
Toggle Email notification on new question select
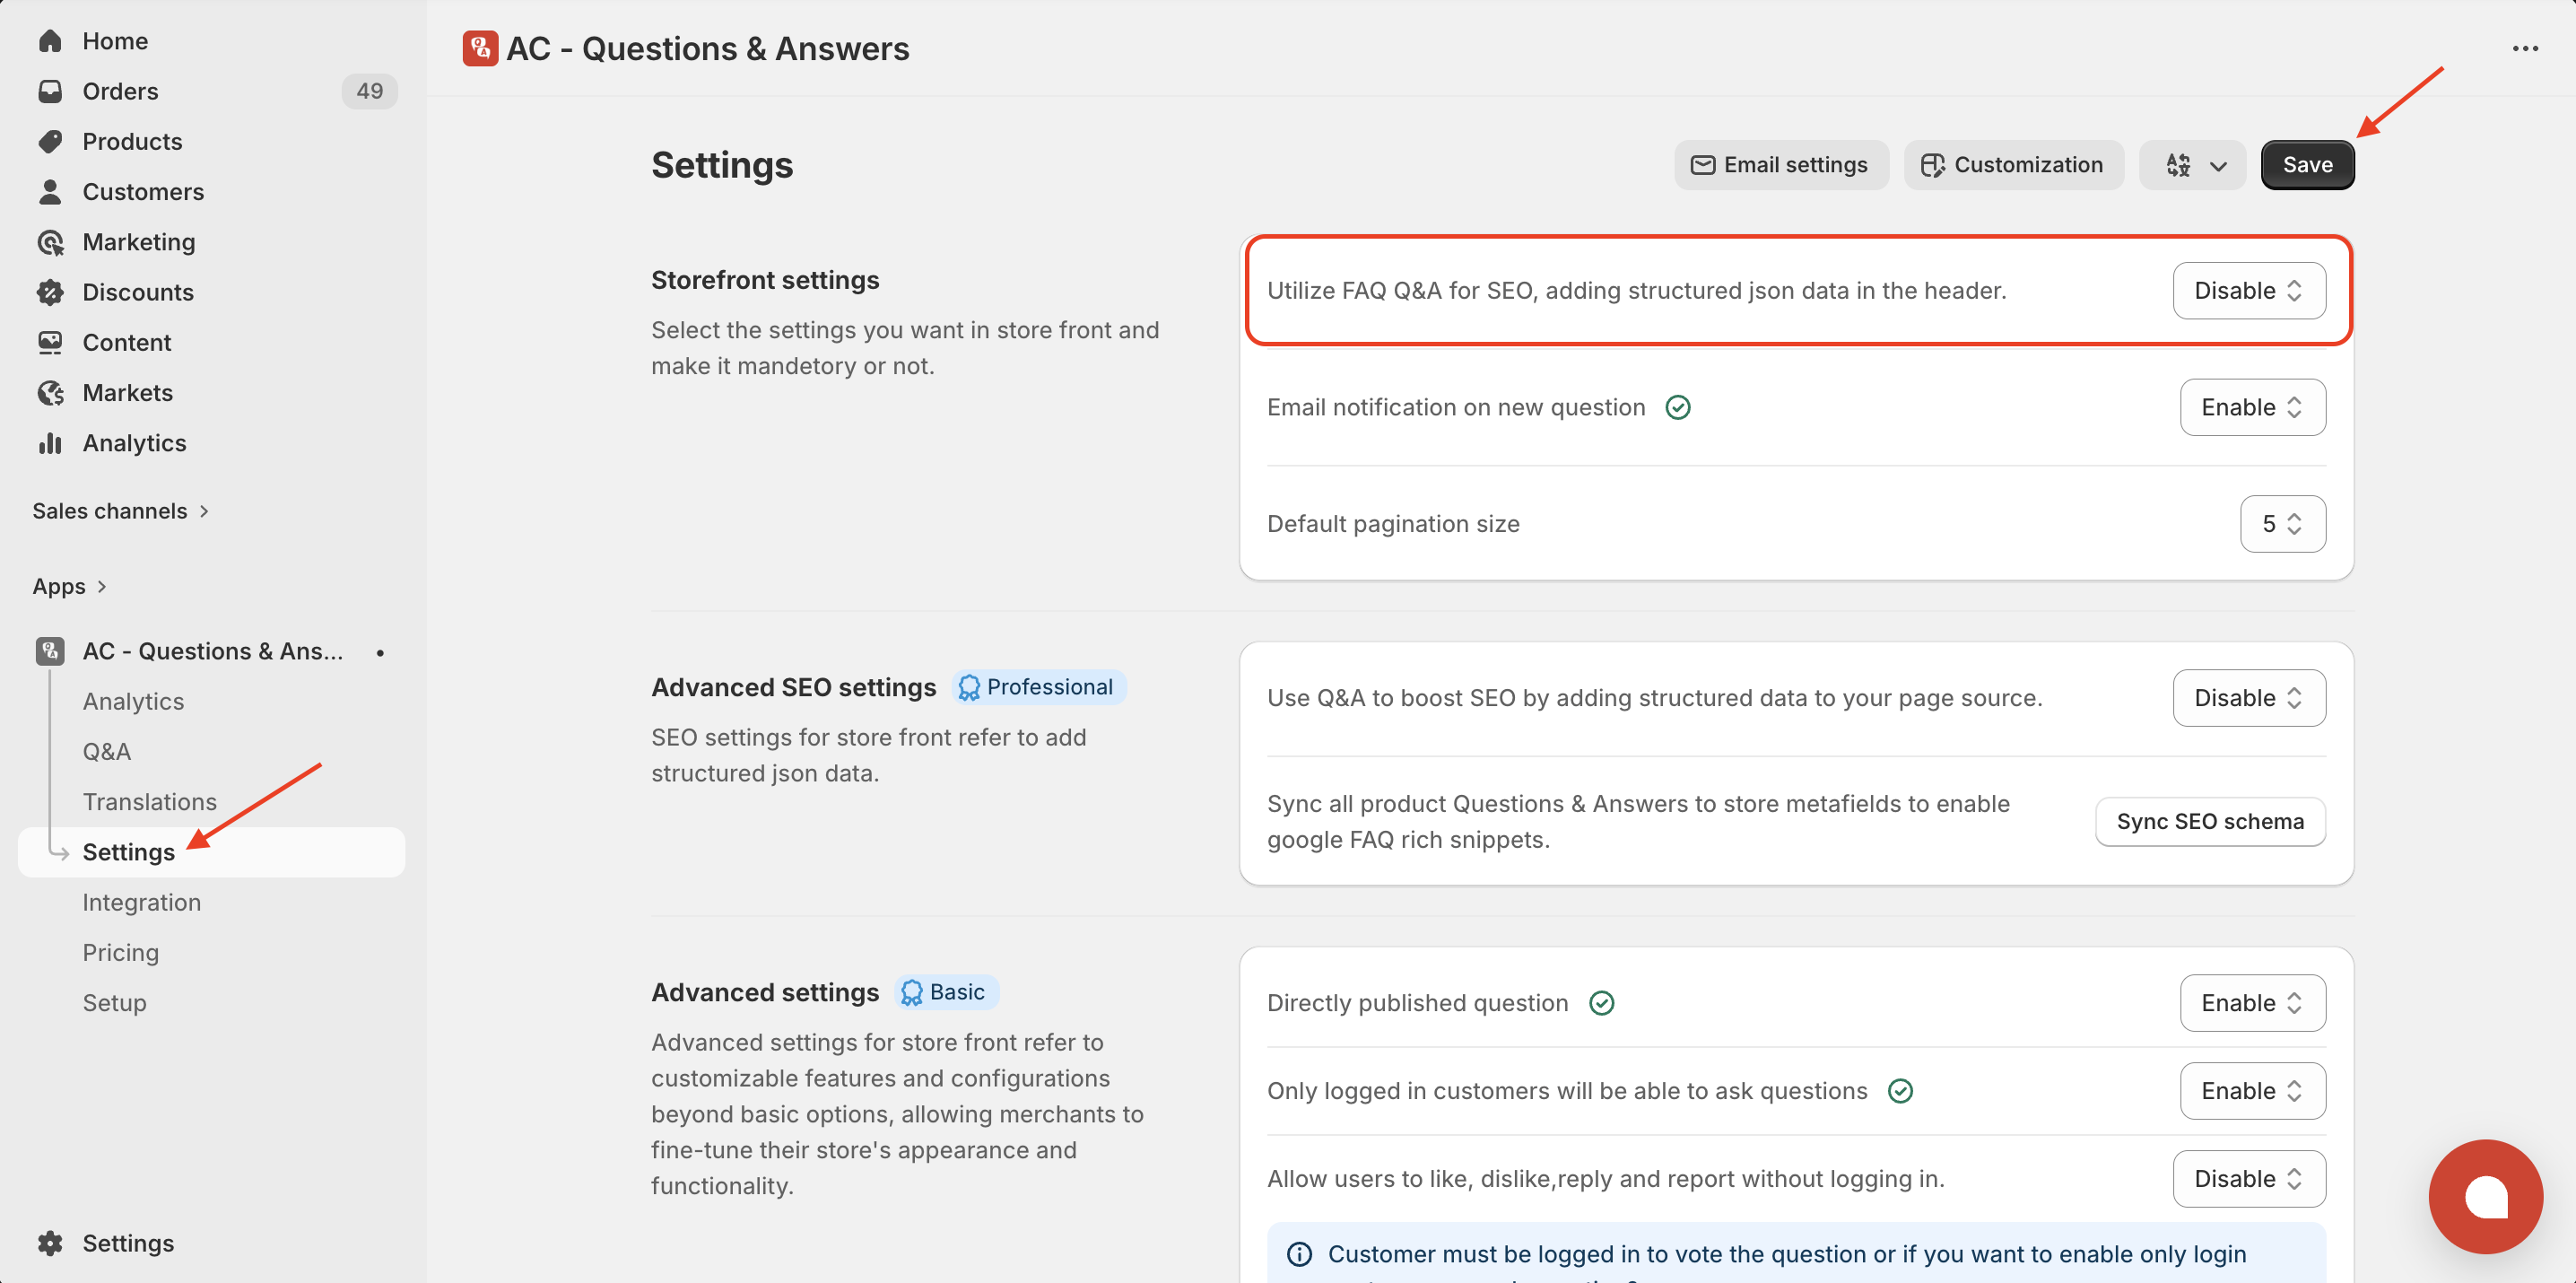(2252, 407)
